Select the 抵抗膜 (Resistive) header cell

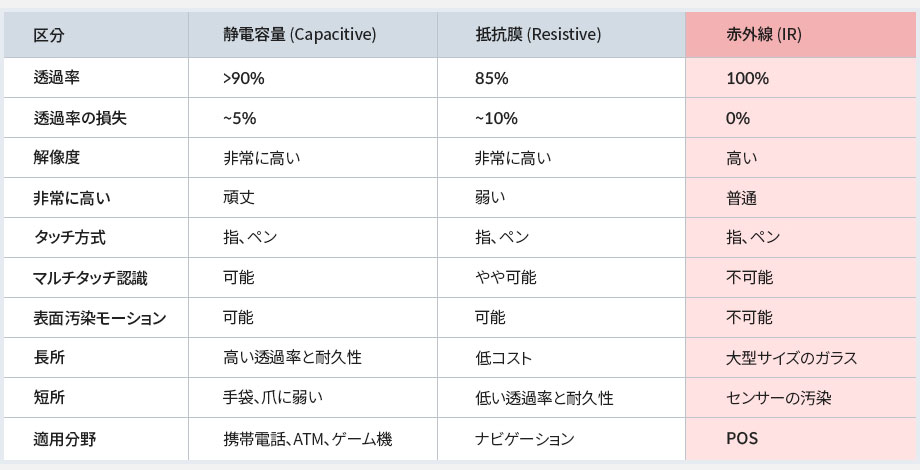561,35
